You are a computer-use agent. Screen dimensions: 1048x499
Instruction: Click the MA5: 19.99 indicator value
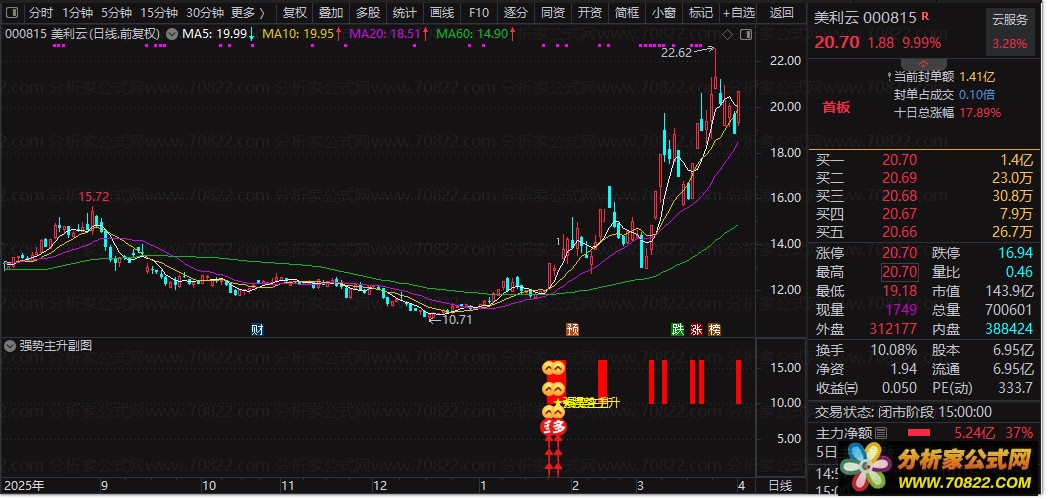[x=215, y=33]
